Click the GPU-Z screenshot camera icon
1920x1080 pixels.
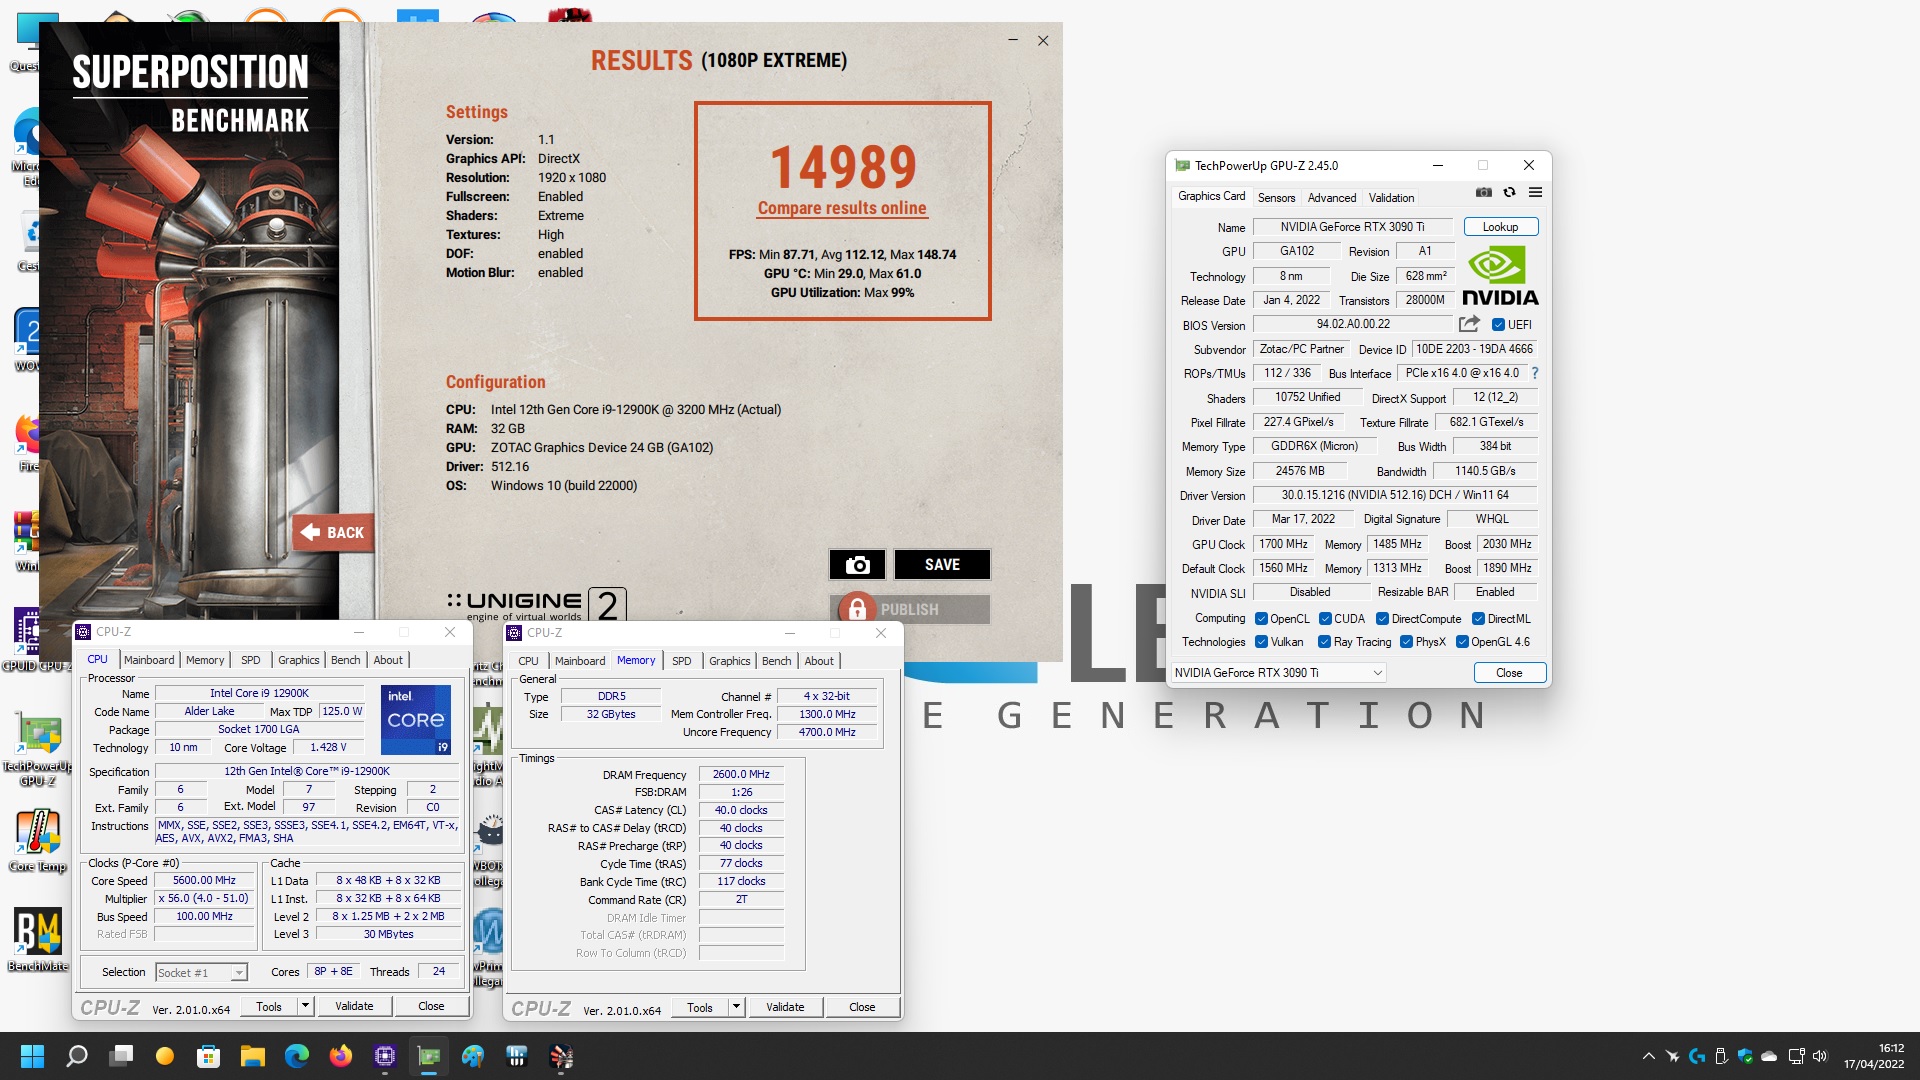point(1484,192)
